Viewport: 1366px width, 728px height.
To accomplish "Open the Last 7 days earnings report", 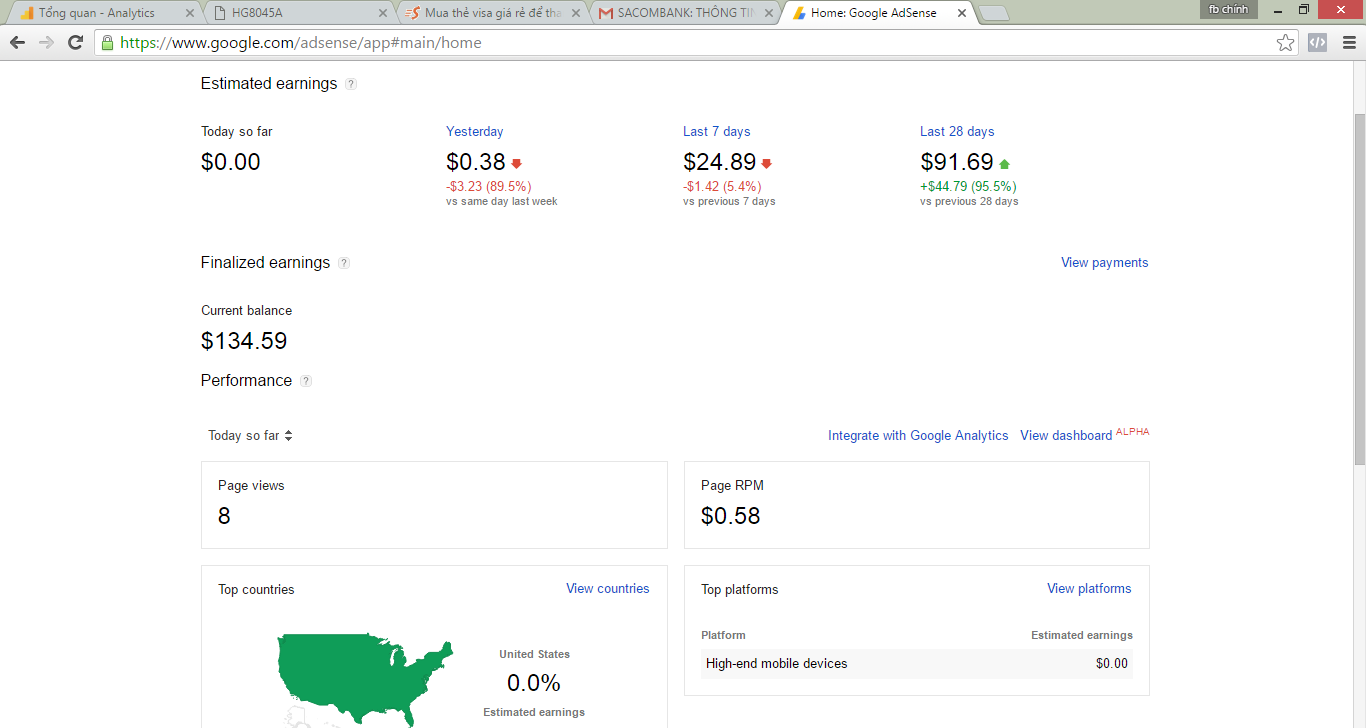I will pos(716,132).
